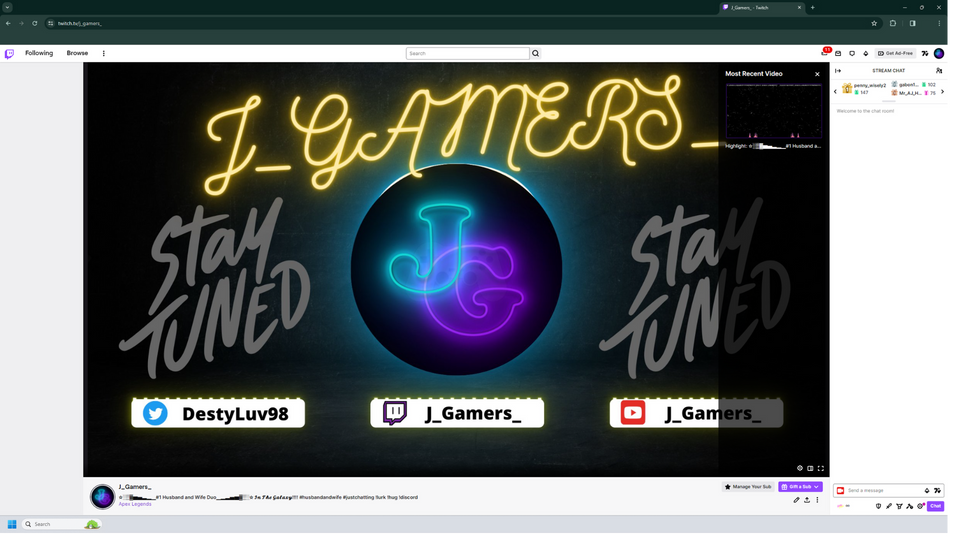Open the Following page

(x=39, y=53)
